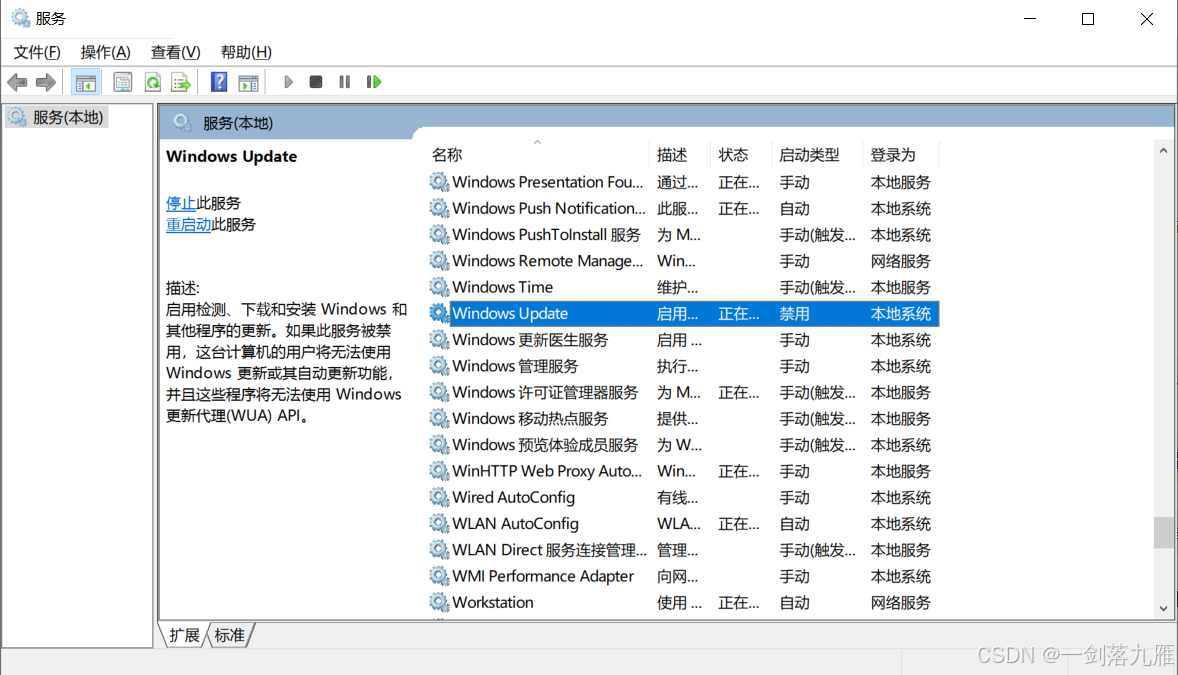Switch to the 扩展 tab
The height and width of the screenshot is (675, 1178).
pos(184,635)
